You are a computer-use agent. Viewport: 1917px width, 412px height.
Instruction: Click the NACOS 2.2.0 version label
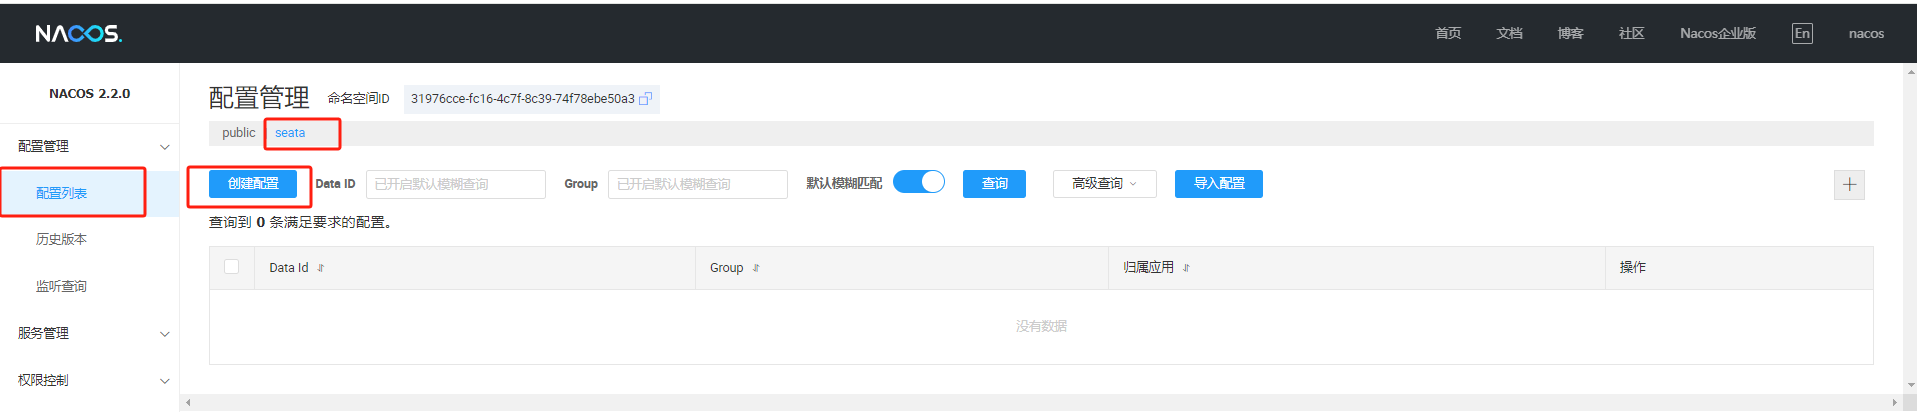coord(90,93)
